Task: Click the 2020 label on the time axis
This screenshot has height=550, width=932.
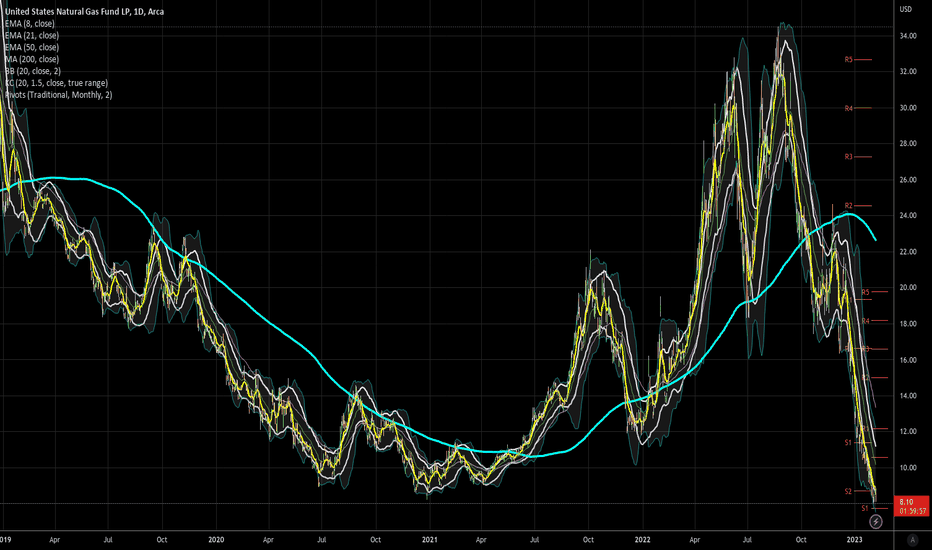Action: (x=216, y=540)
